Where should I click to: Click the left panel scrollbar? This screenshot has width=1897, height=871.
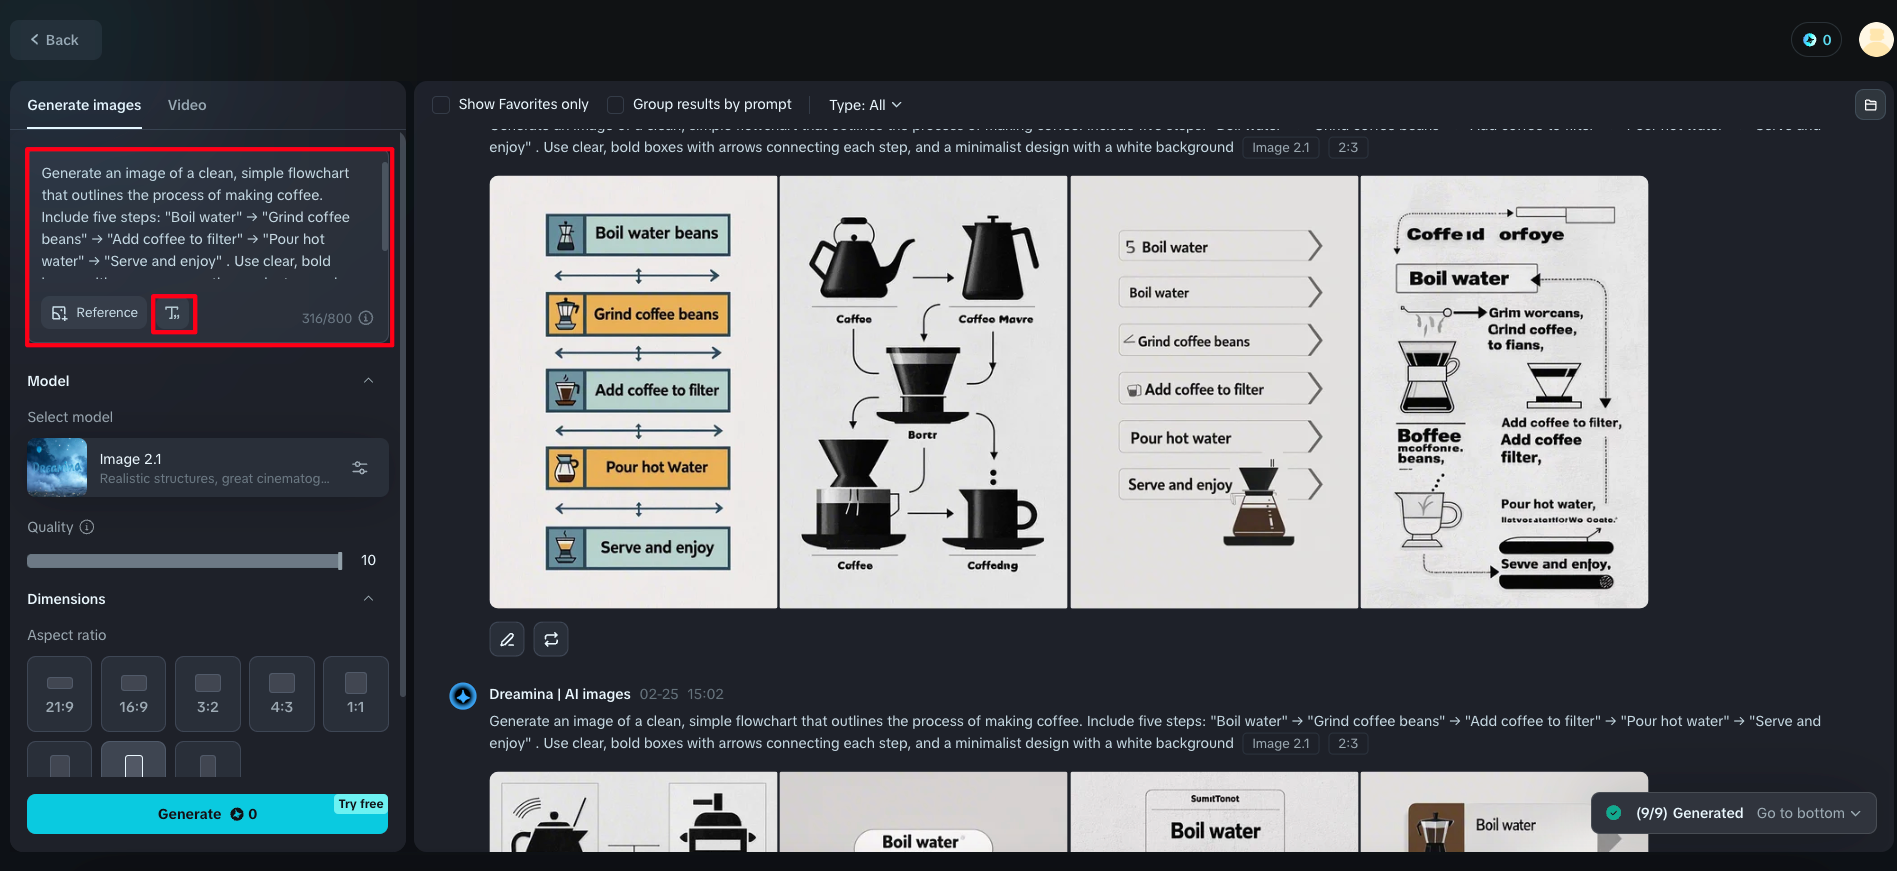(x=402, y=415)
